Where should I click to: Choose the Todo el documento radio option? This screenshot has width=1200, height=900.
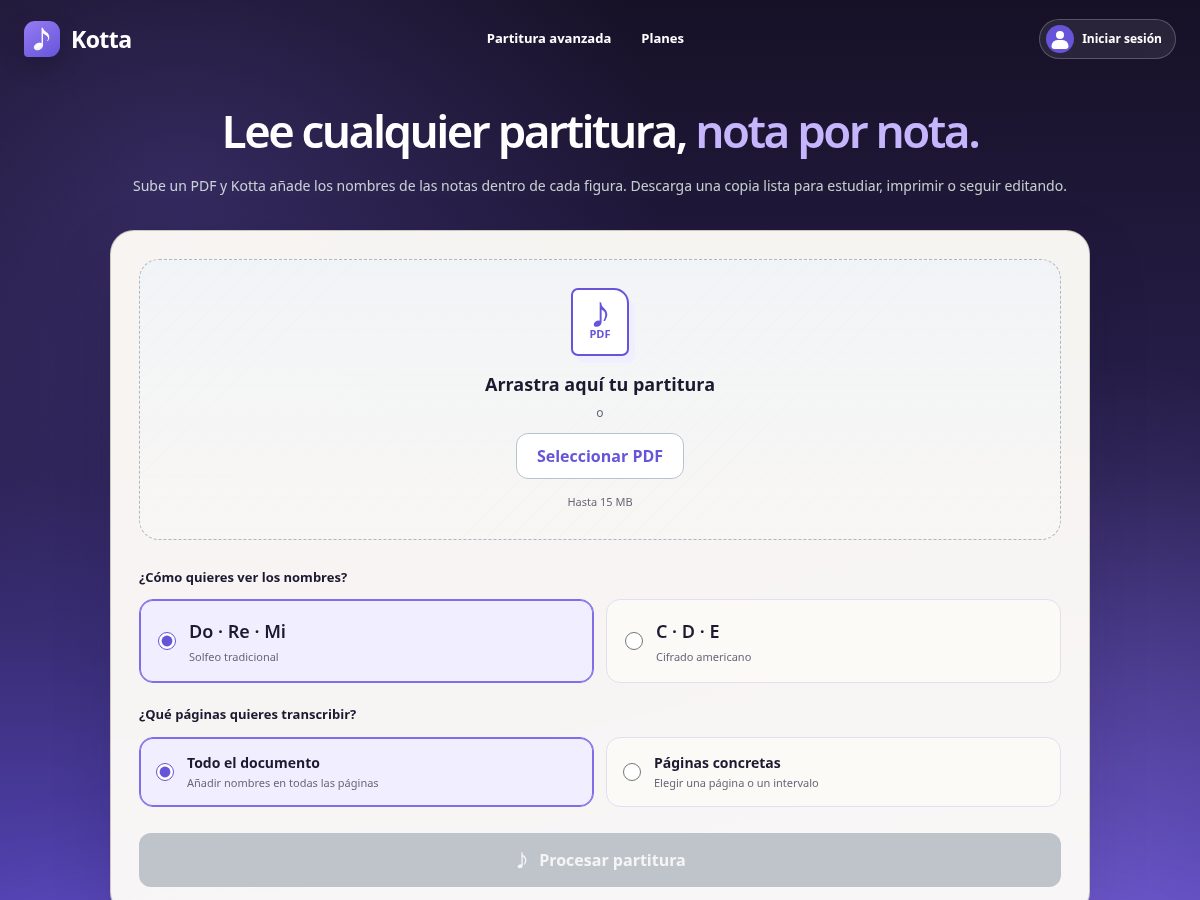pos(165,772)
